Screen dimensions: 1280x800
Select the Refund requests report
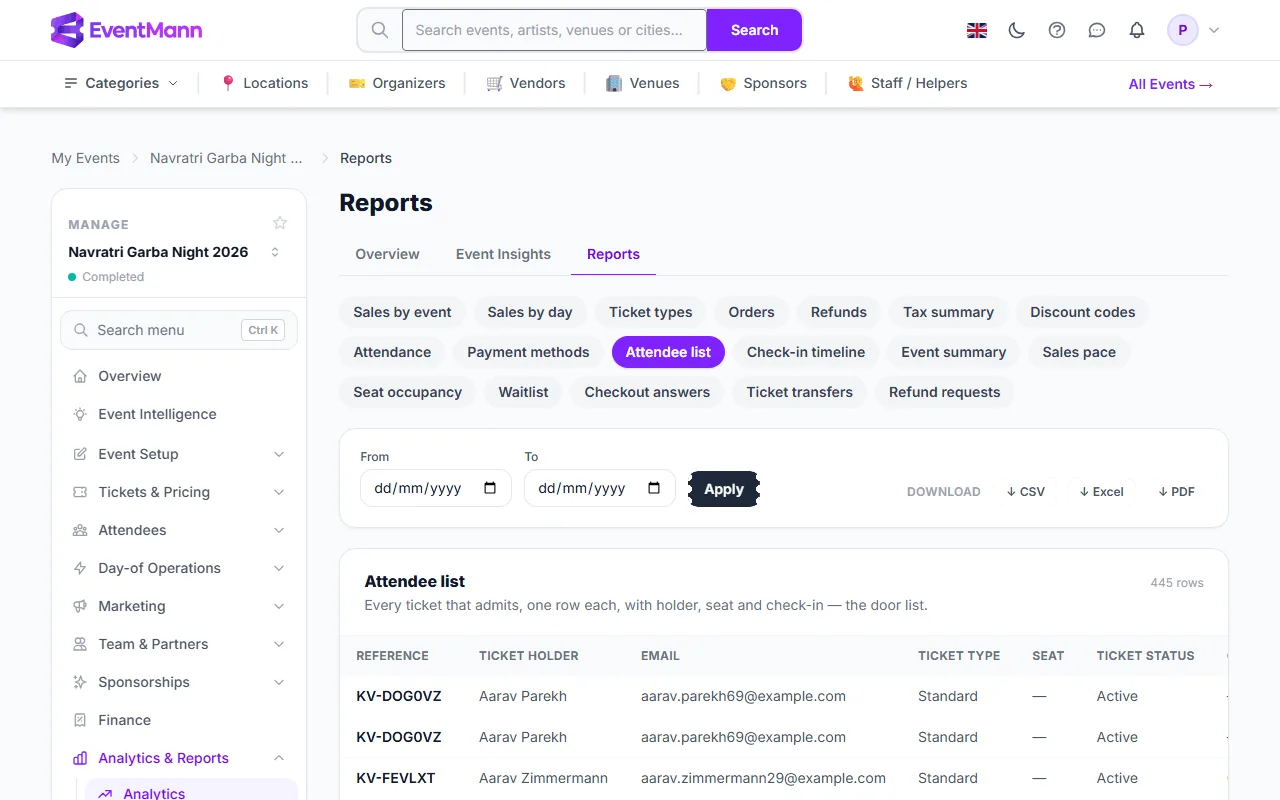coord(944,392)
